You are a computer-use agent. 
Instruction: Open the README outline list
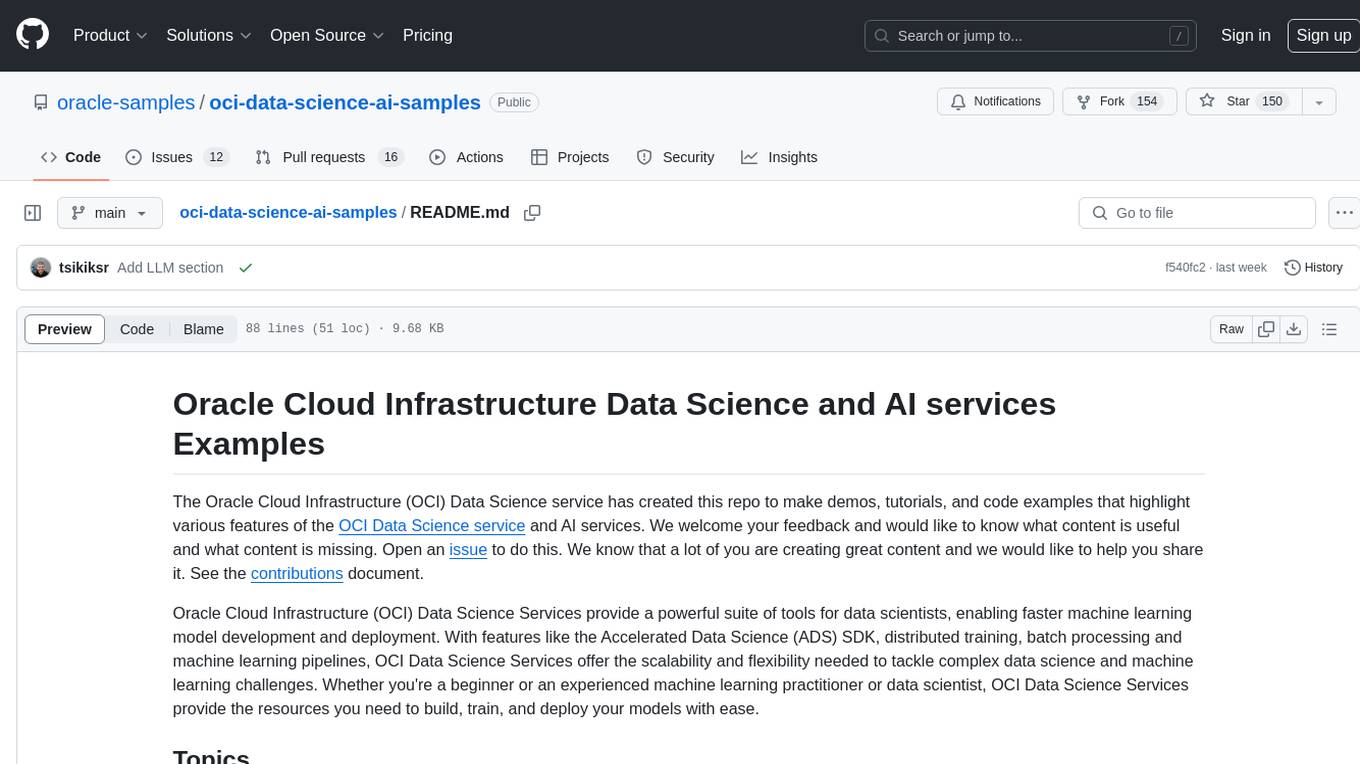click(1329, 329)
